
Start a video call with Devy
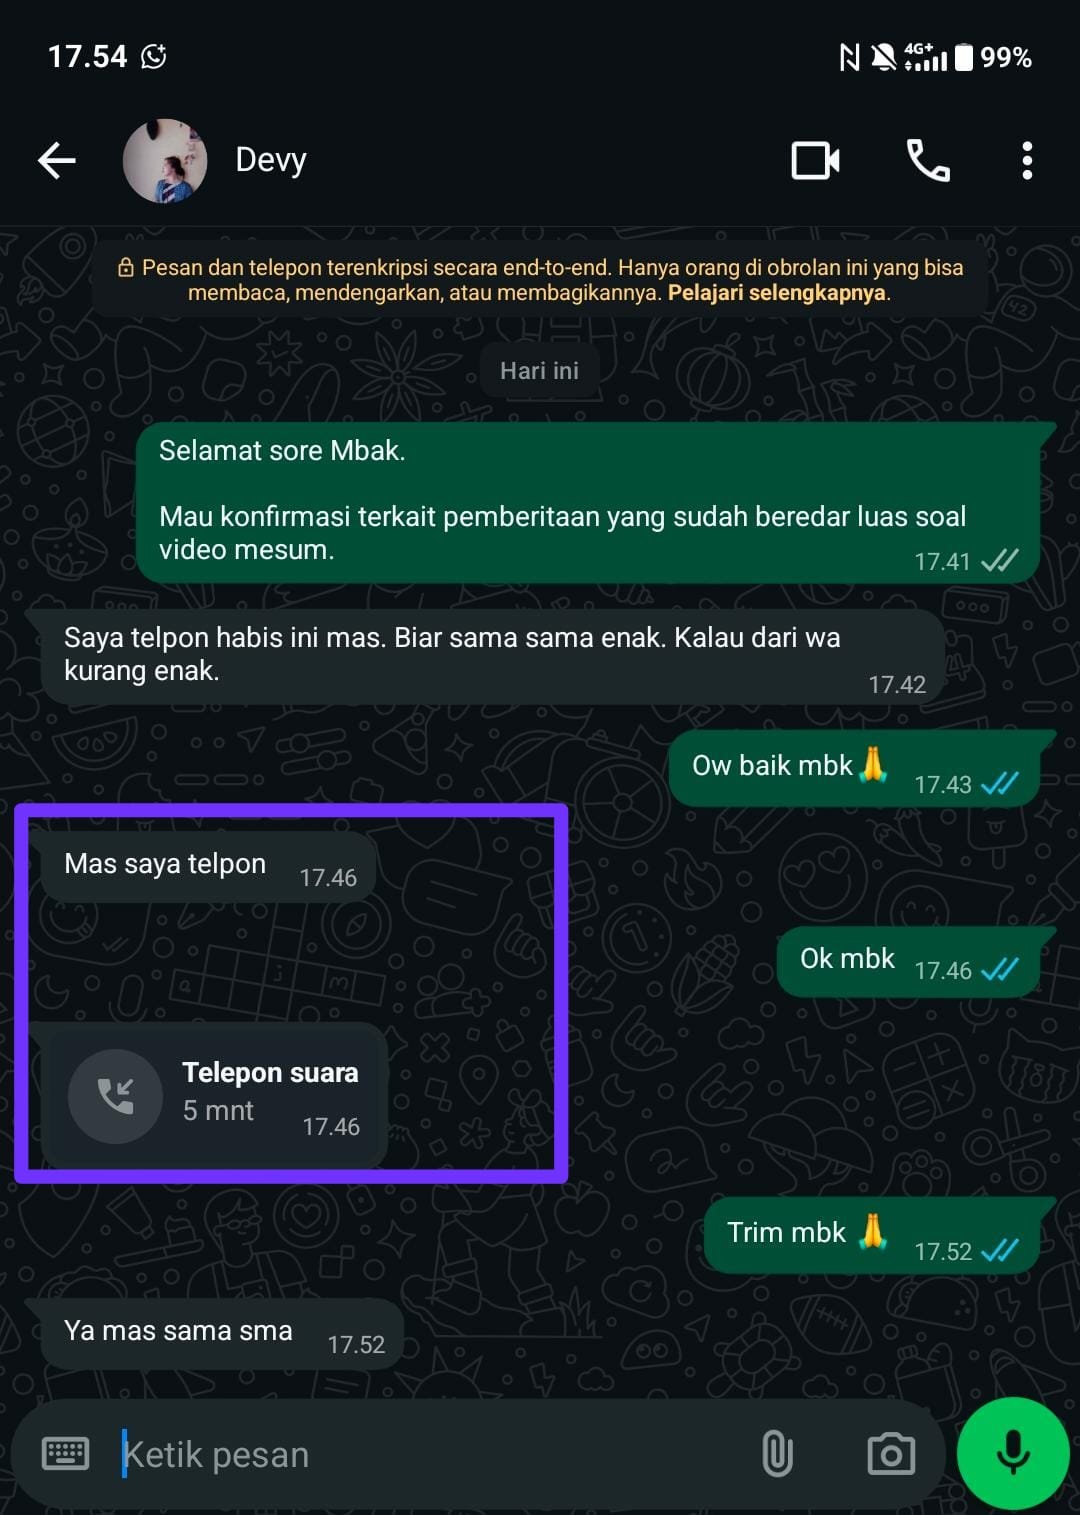point(815,160)
